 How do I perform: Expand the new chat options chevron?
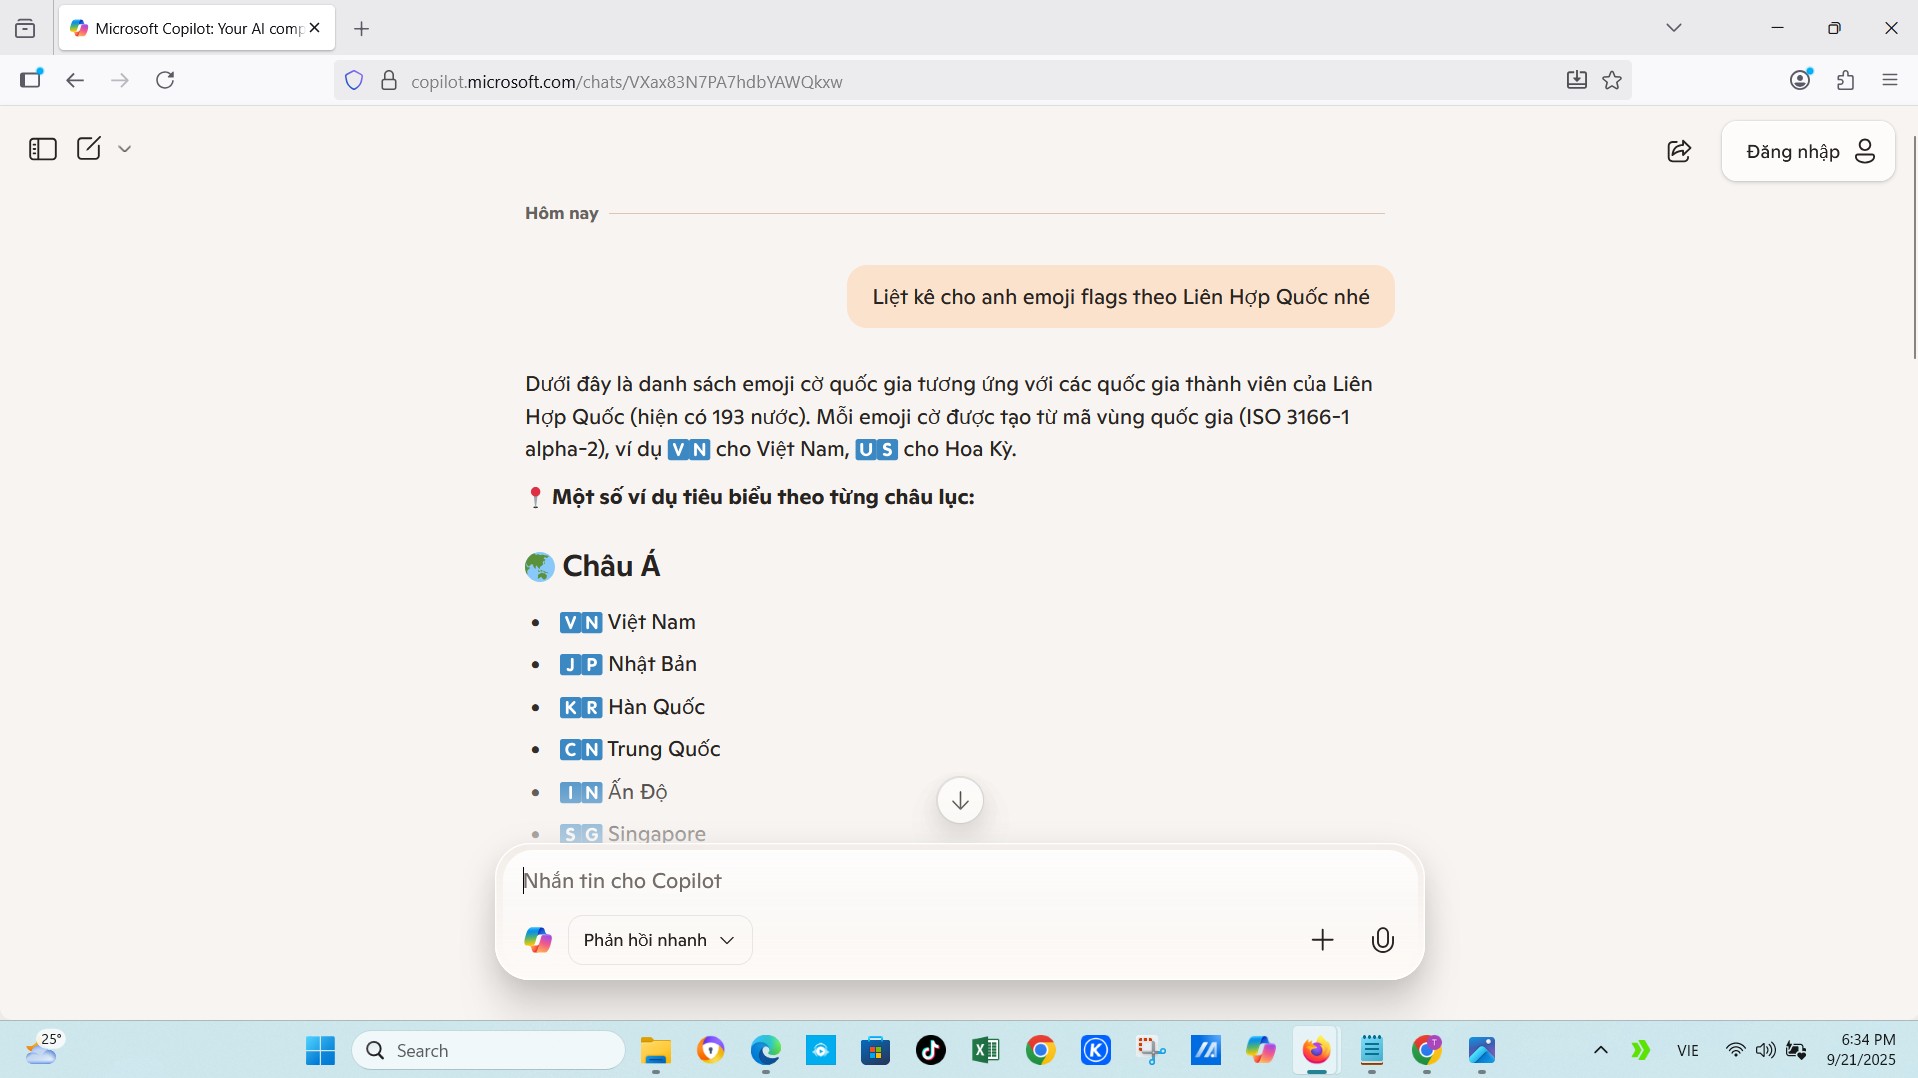125,149
